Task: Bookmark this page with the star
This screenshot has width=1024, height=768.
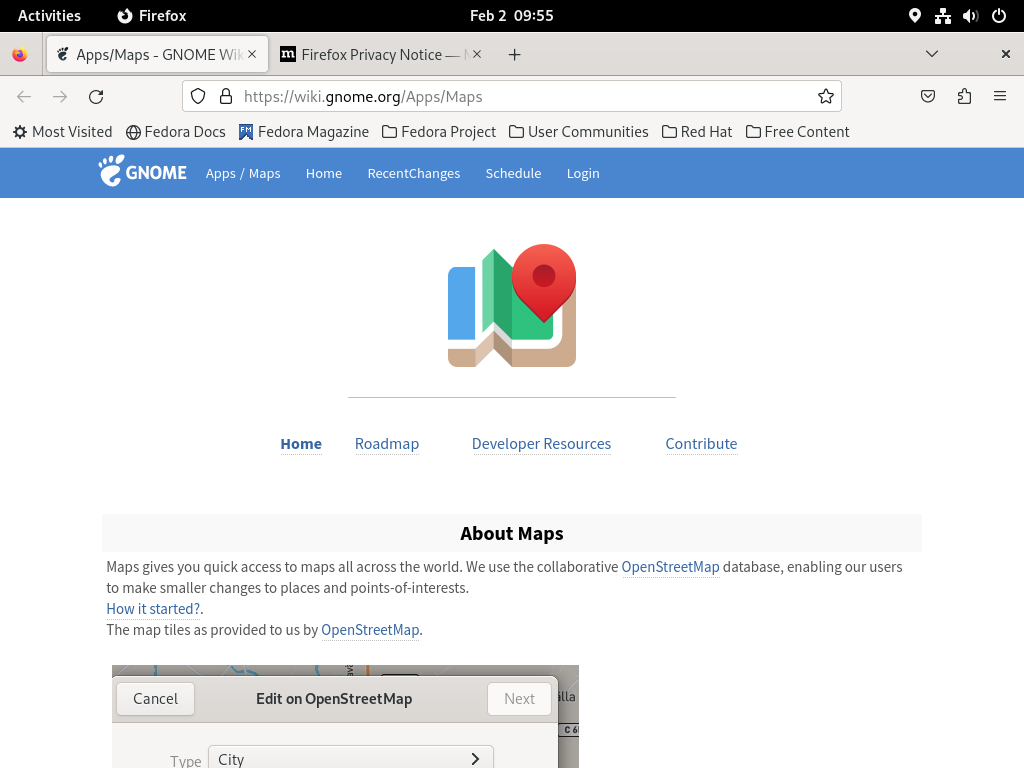Action: point(825,97)
